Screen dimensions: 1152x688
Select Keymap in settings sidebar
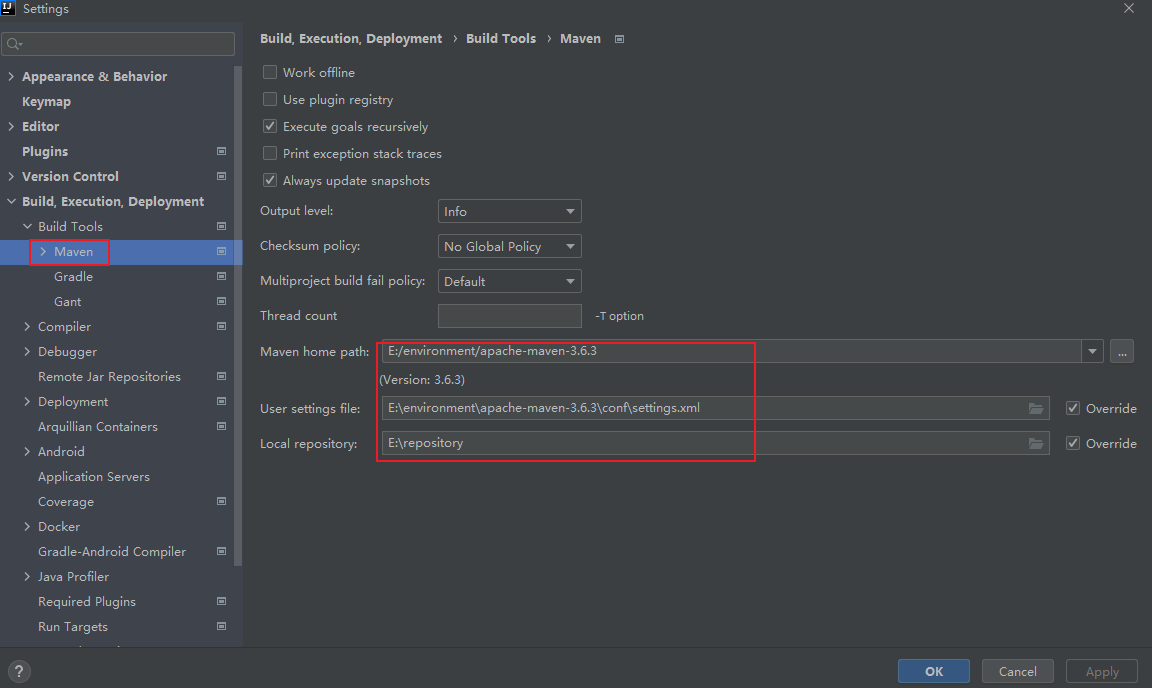coord(46,101)
